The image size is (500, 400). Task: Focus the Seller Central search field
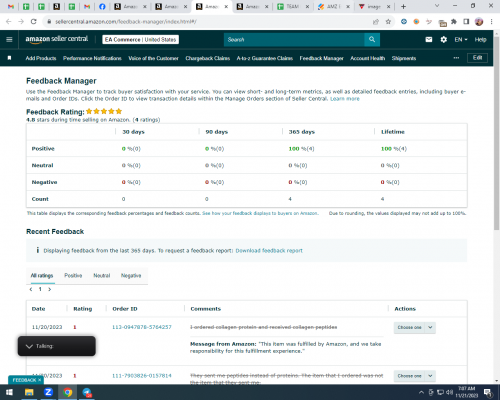tap(294, 40)
